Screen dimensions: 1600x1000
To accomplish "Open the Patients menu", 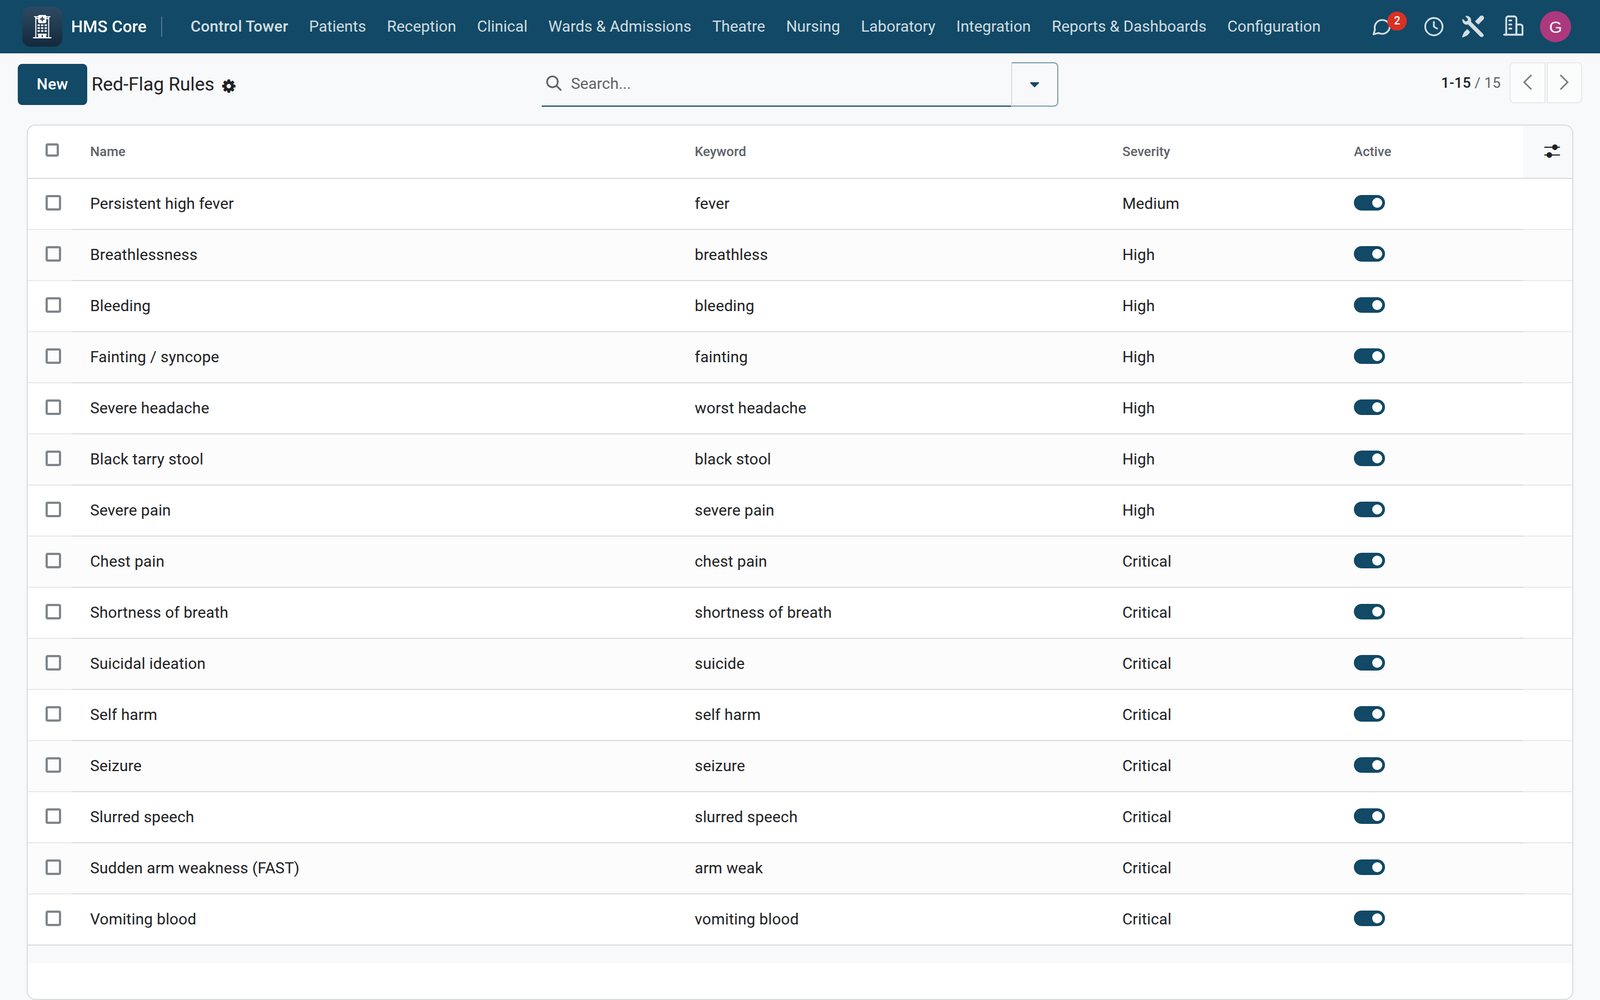I will [337, 27].
